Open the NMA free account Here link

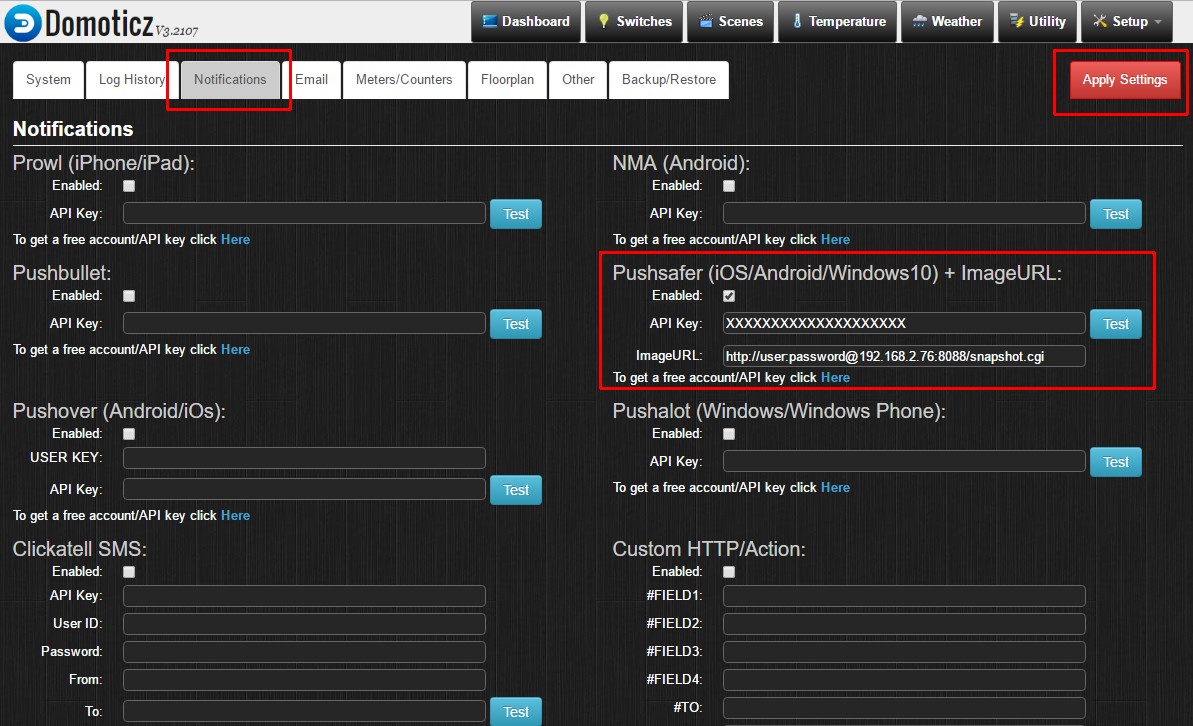(x=835, y=240)
